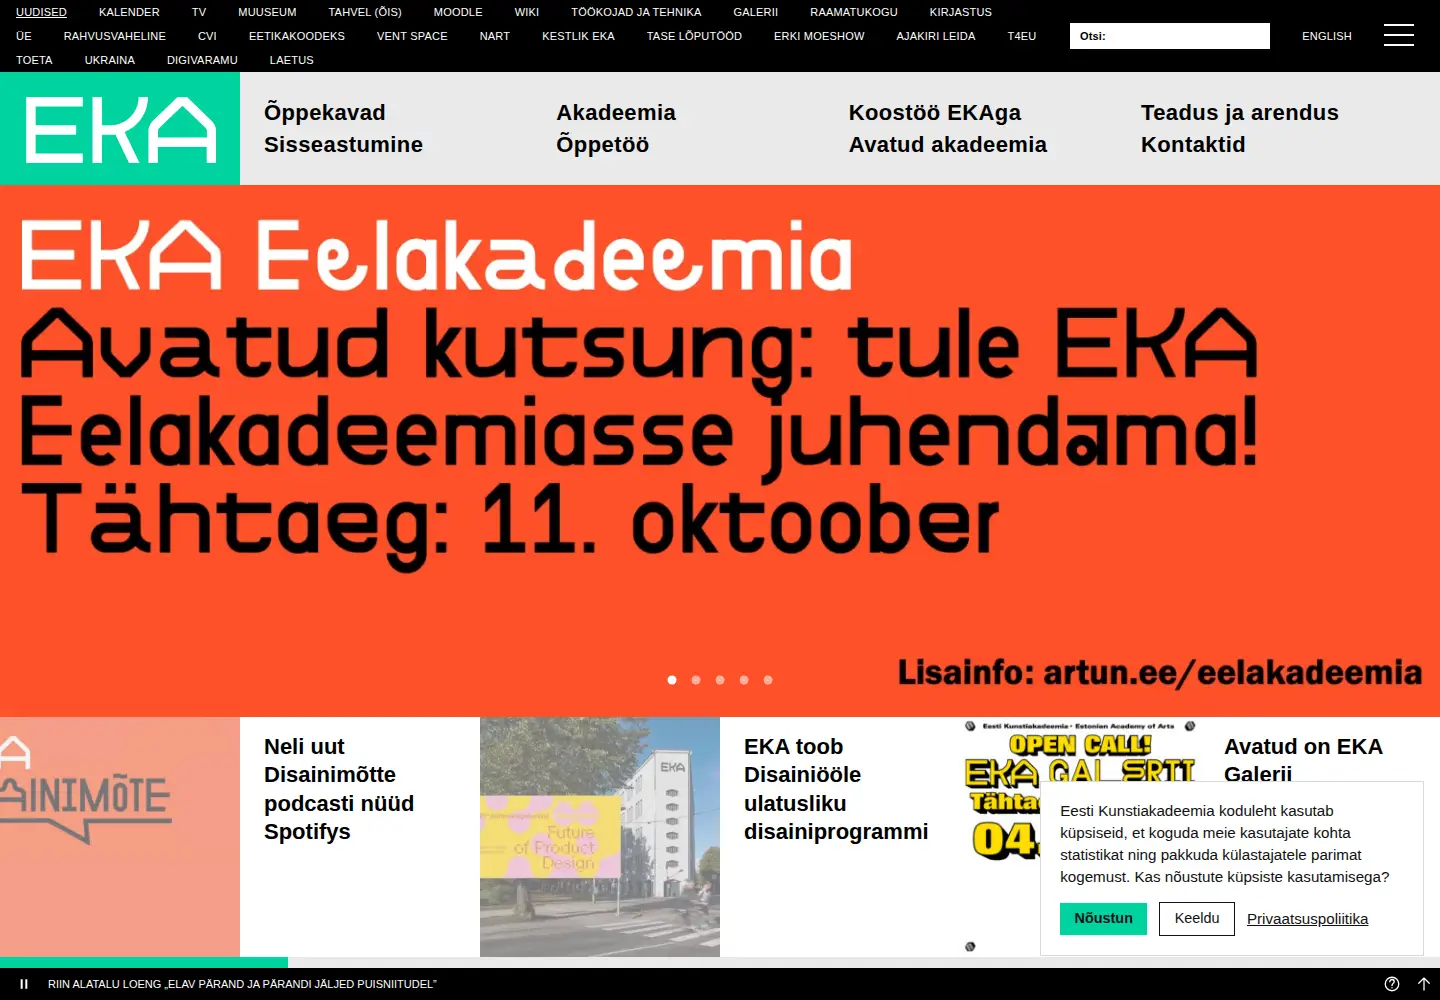Open Teadus ja arendus menu
This screenshot has height=1000, width=1440.
coord(1240,113)
